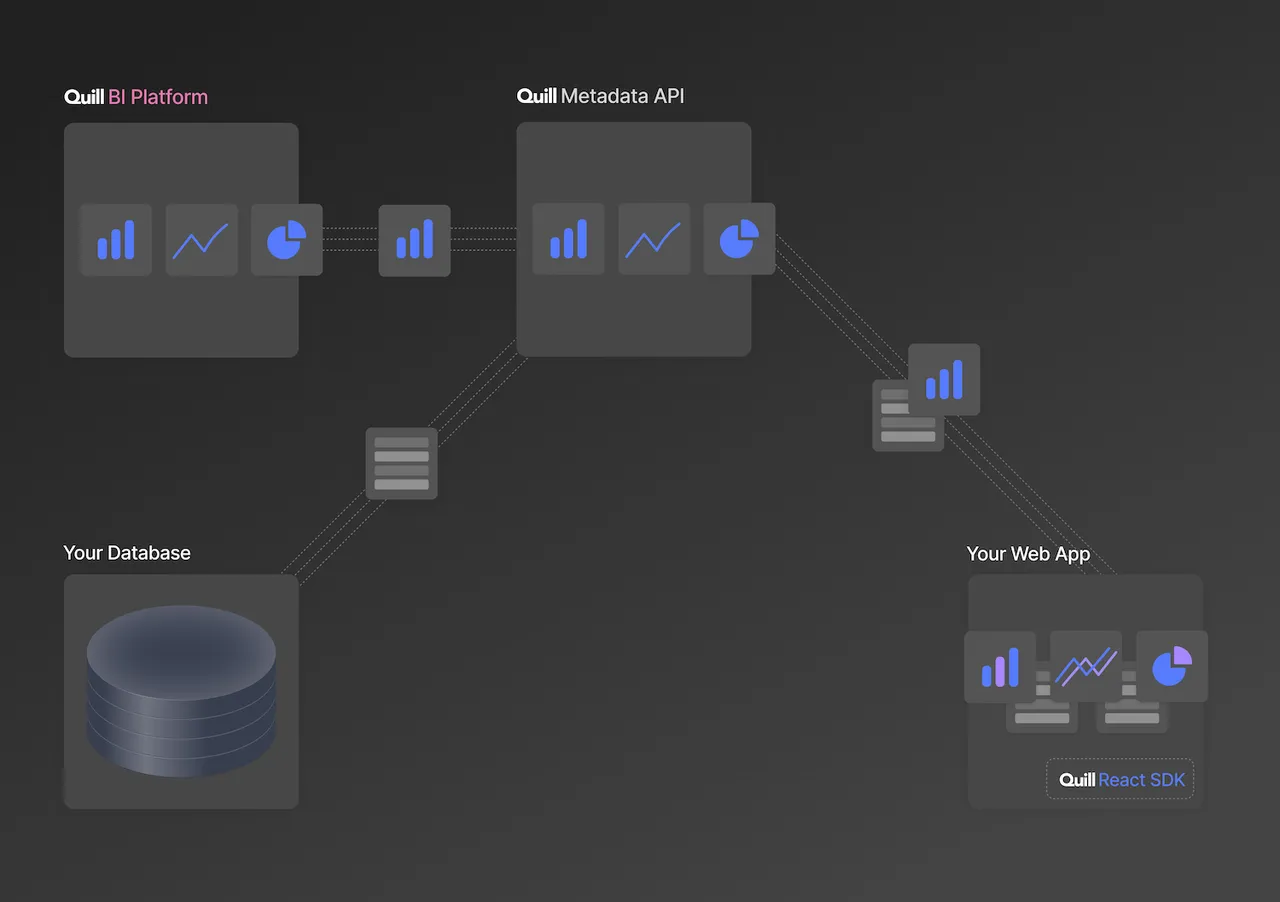Viewport: 1280px width, 902px height.
Task: Click the line chart icon in Quill BI Platform
Action: point(201,240)
